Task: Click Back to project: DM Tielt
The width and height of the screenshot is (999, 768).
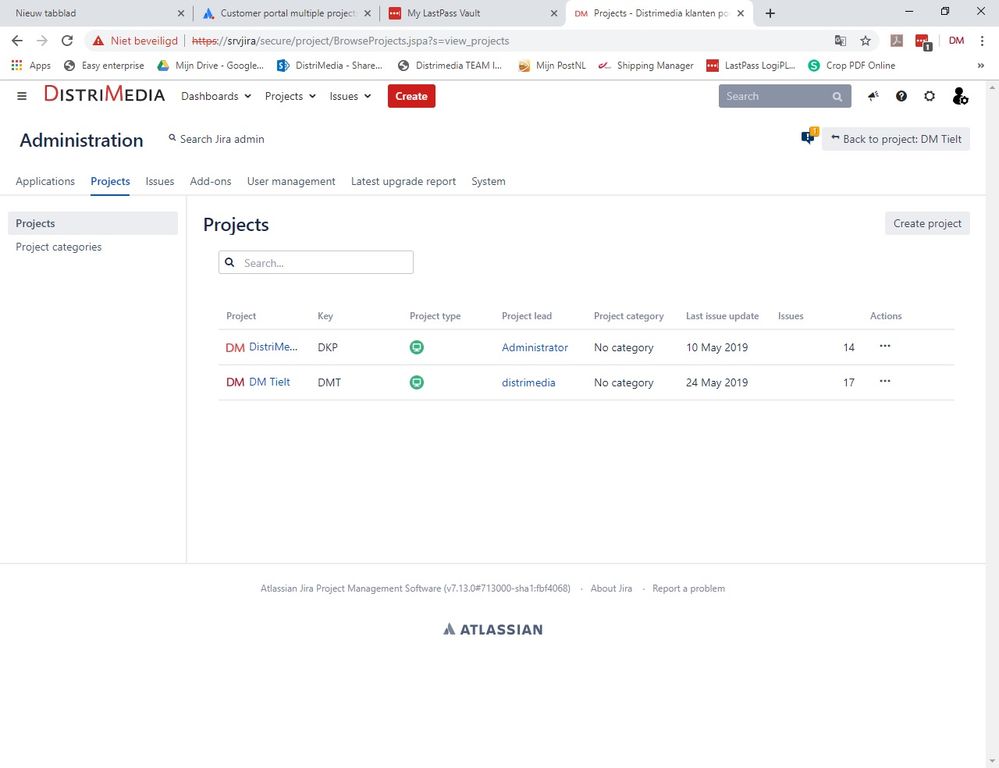Action: (x=896, y=139)
